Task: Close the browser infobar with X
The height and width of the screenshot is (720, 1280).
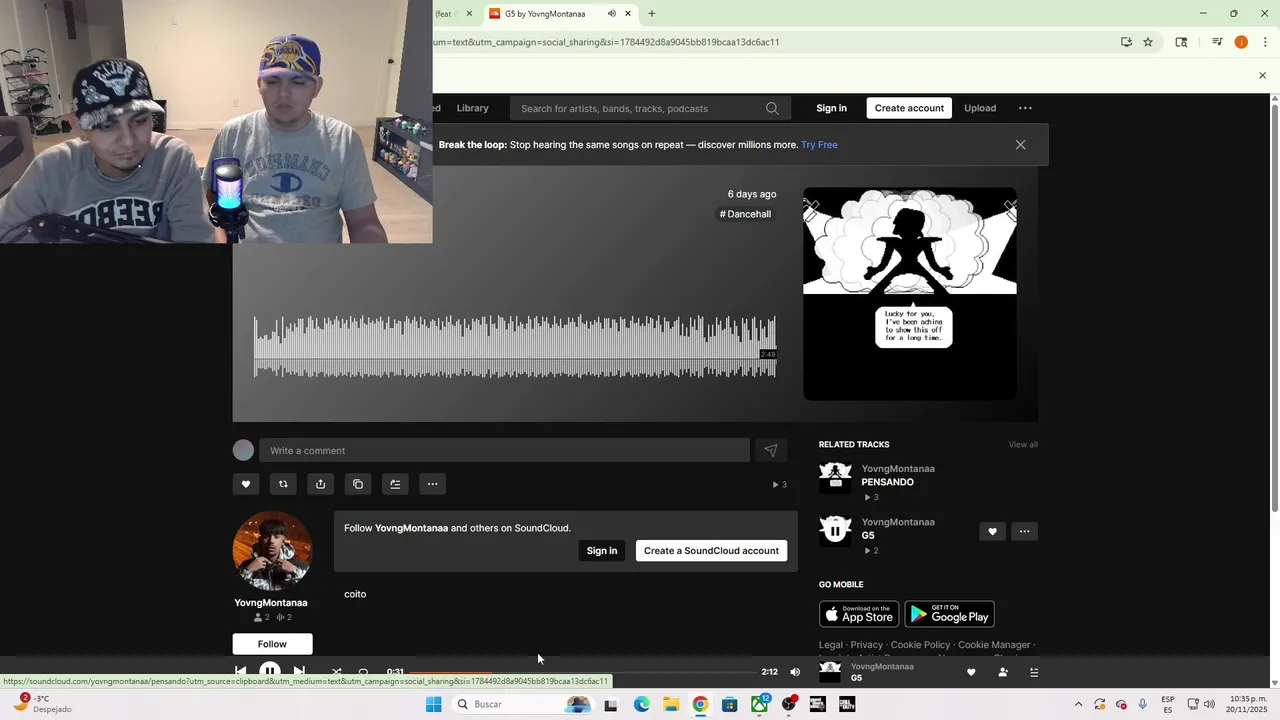Action: click(1262, 75)
